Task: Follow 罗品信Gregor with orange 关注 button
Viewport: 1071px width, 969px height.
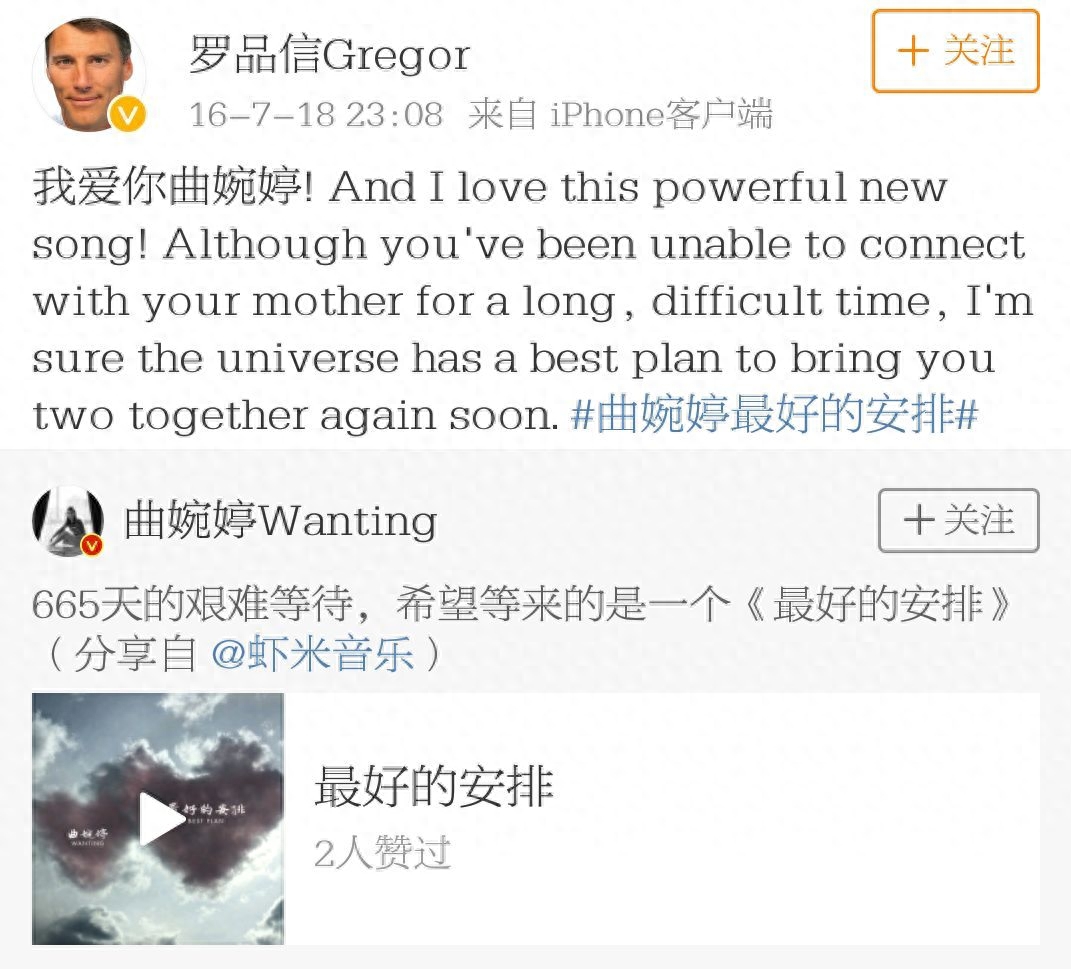Action: coord(956,51)
